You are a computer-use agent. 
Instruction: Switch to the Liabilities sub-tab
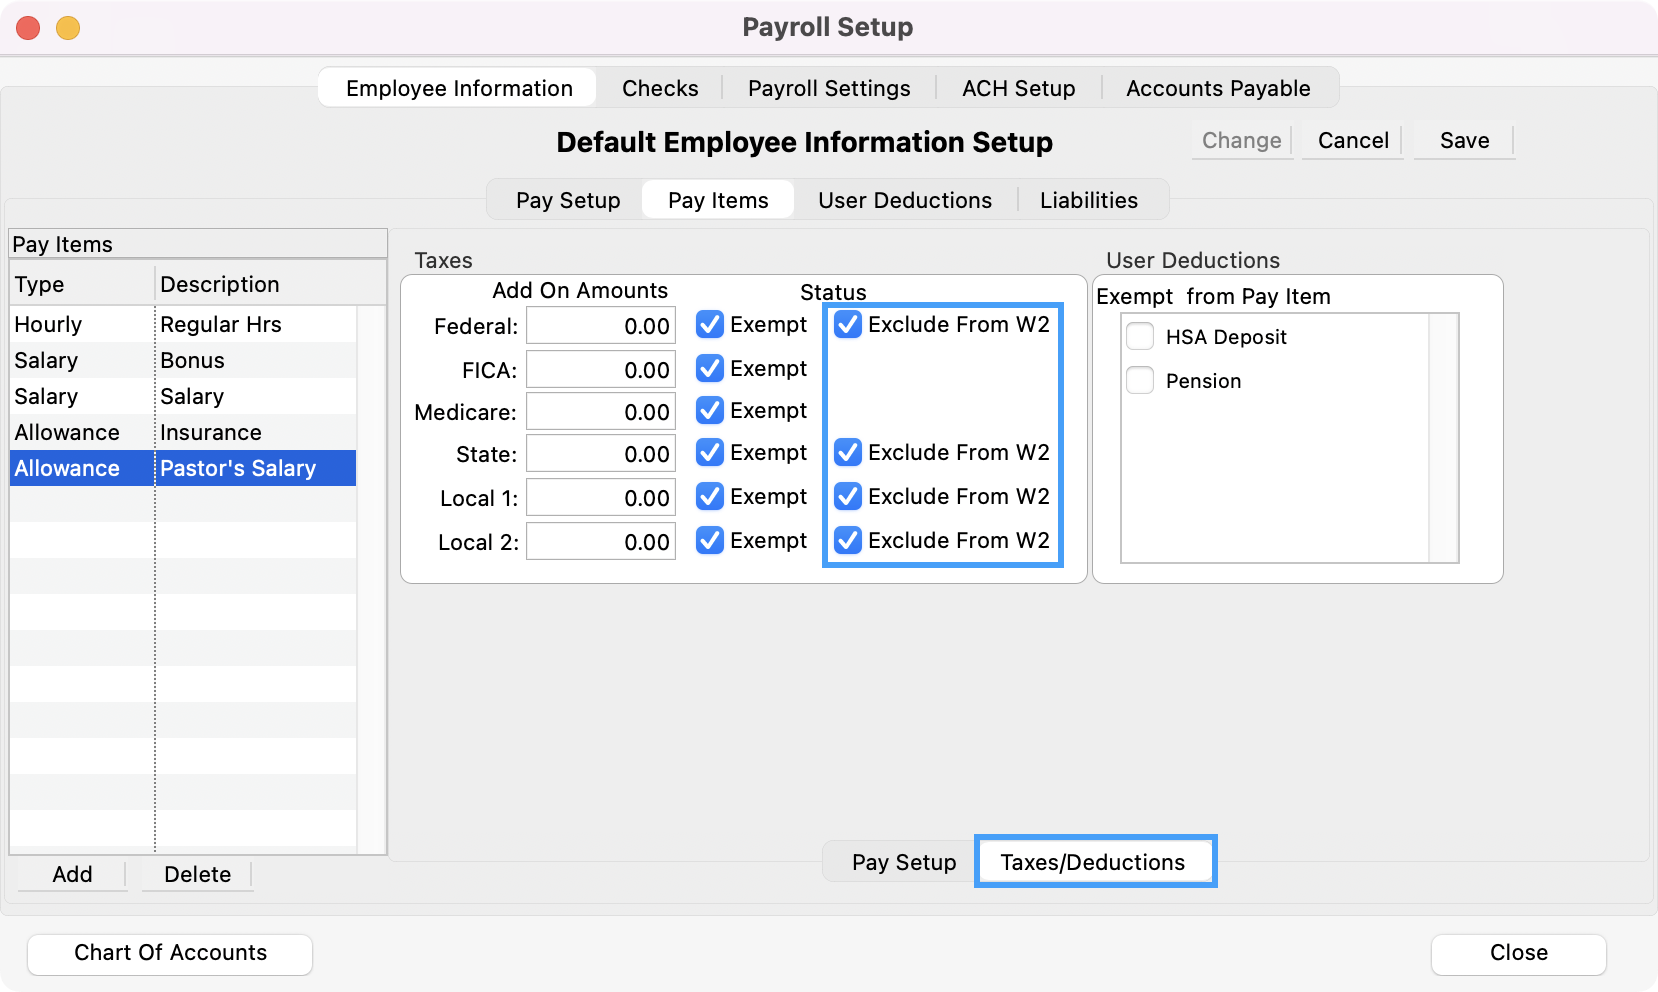(x=1088, y=200)
